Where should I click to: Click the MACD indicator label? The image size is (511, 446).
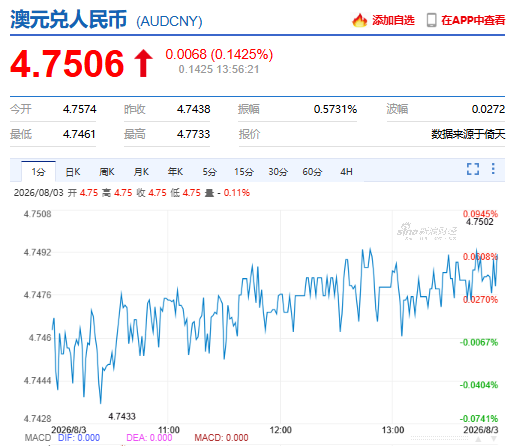[x=38, y=438]
